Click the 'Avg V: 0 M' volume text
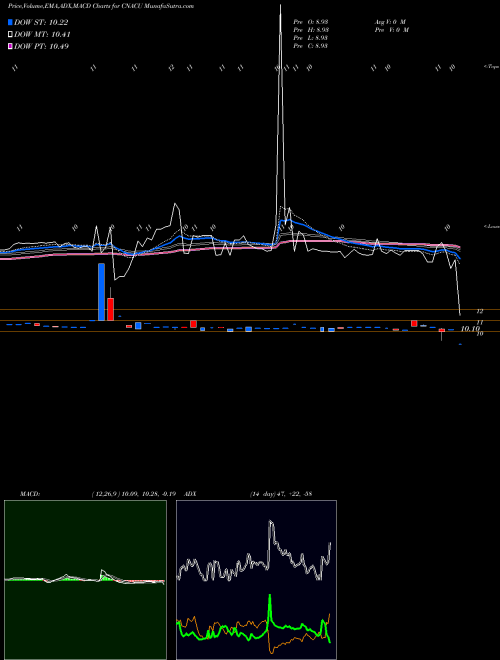Image resolution: width=500 pixels, height=660 pixels. [390, 22]
